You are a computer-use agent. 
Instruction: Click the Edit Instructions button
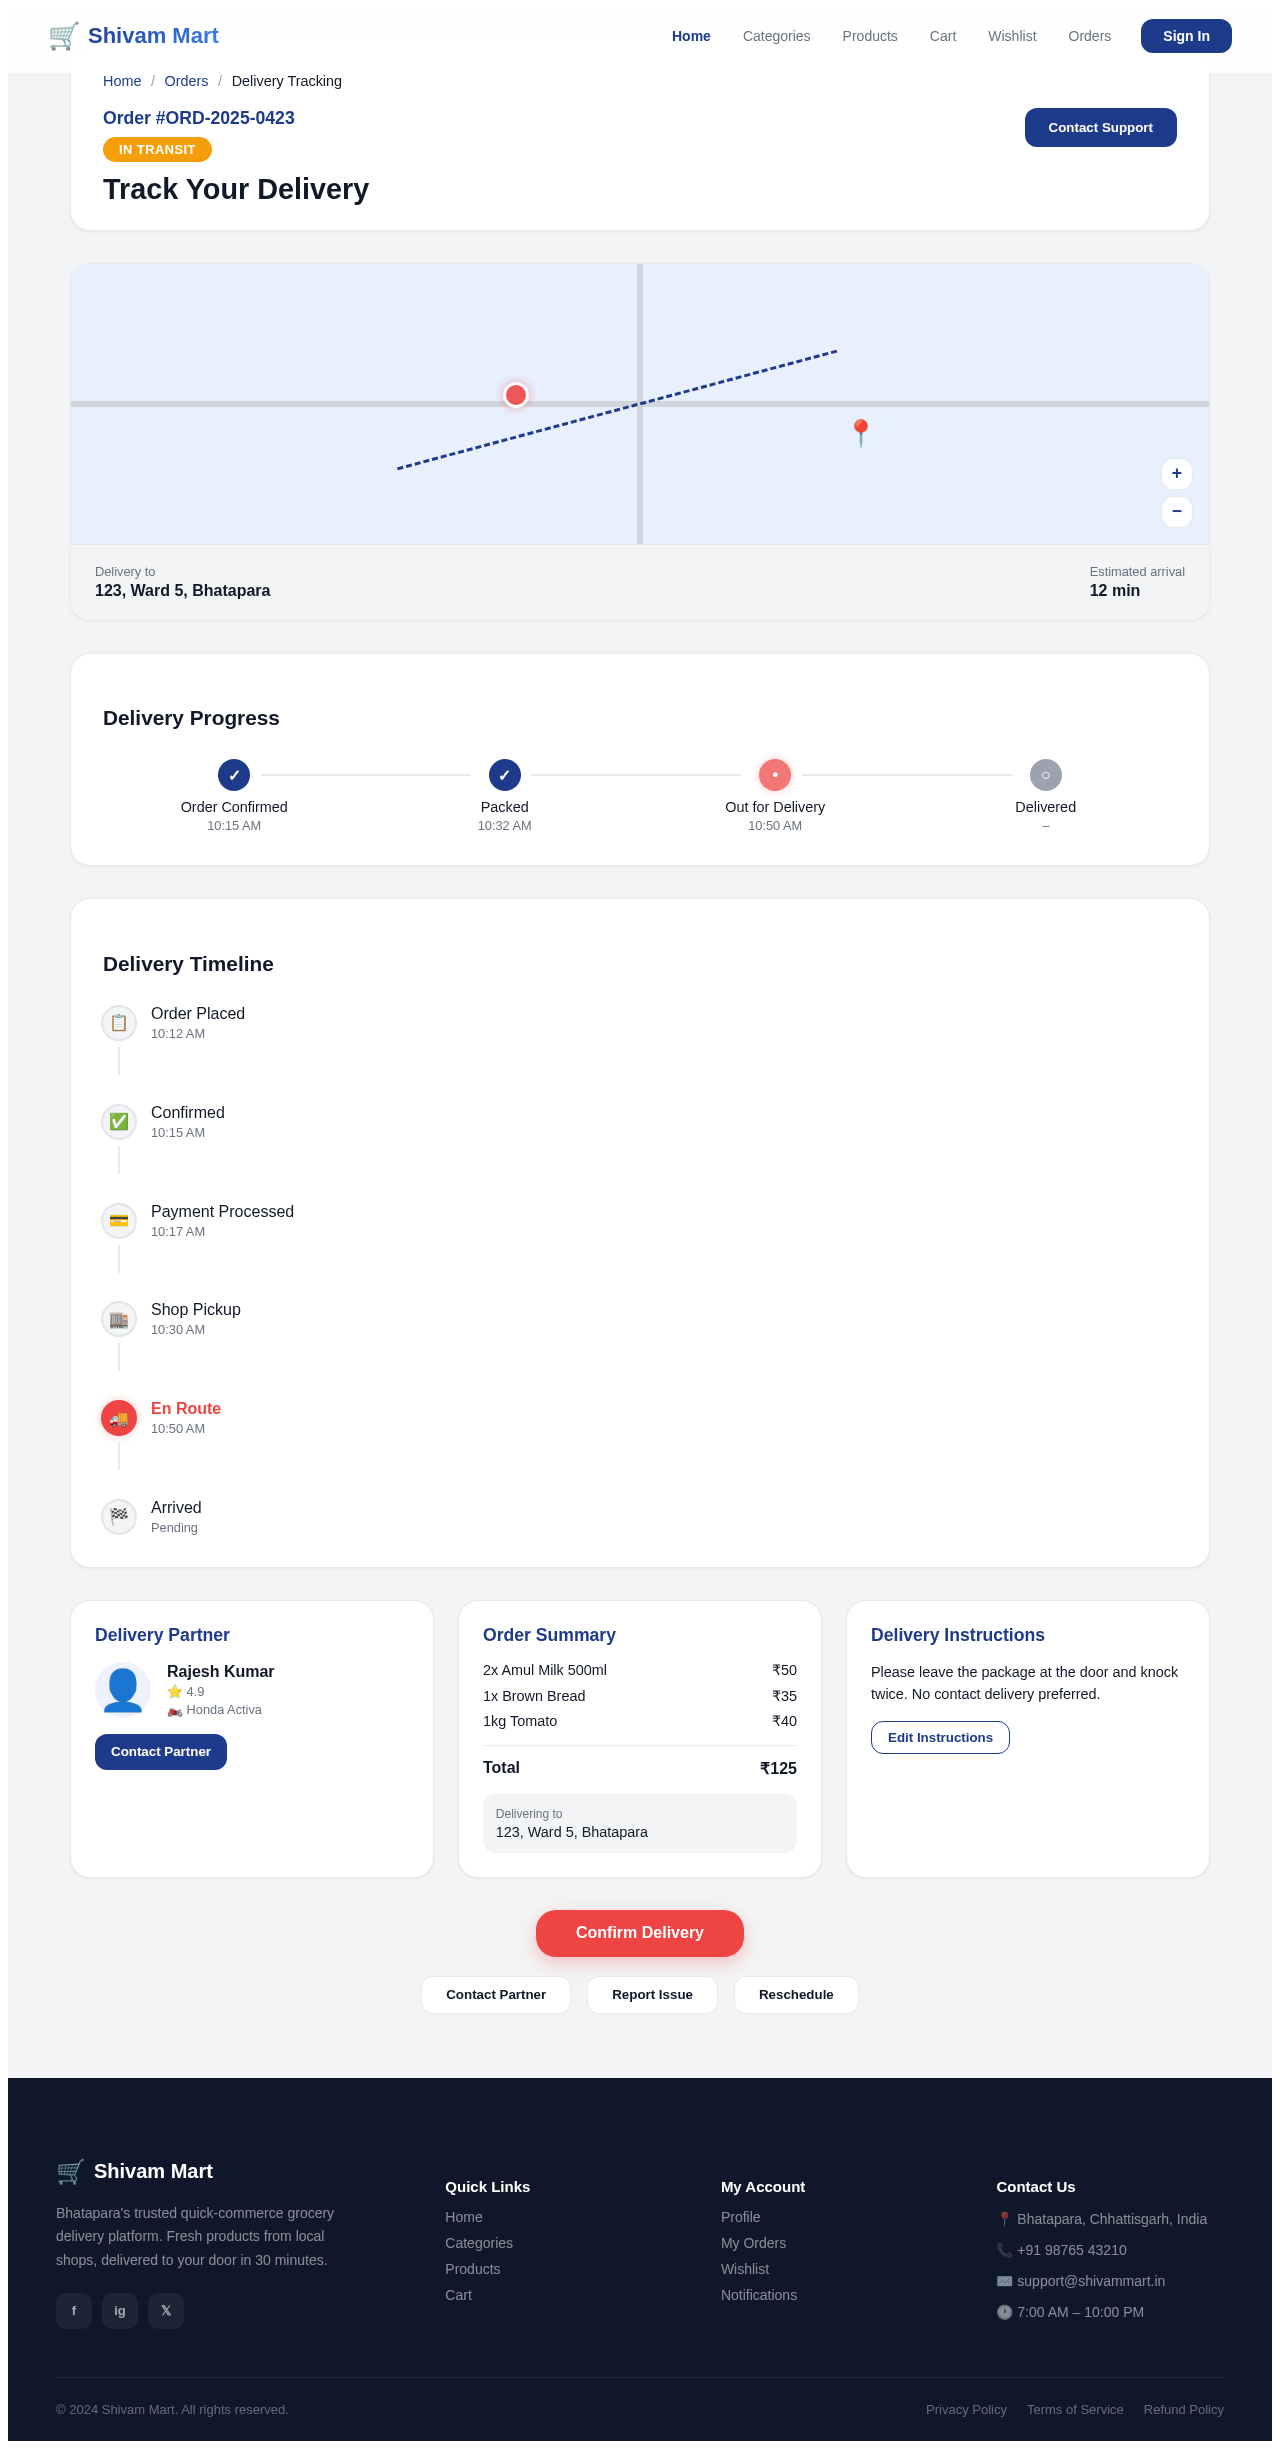coord(940,1738)
